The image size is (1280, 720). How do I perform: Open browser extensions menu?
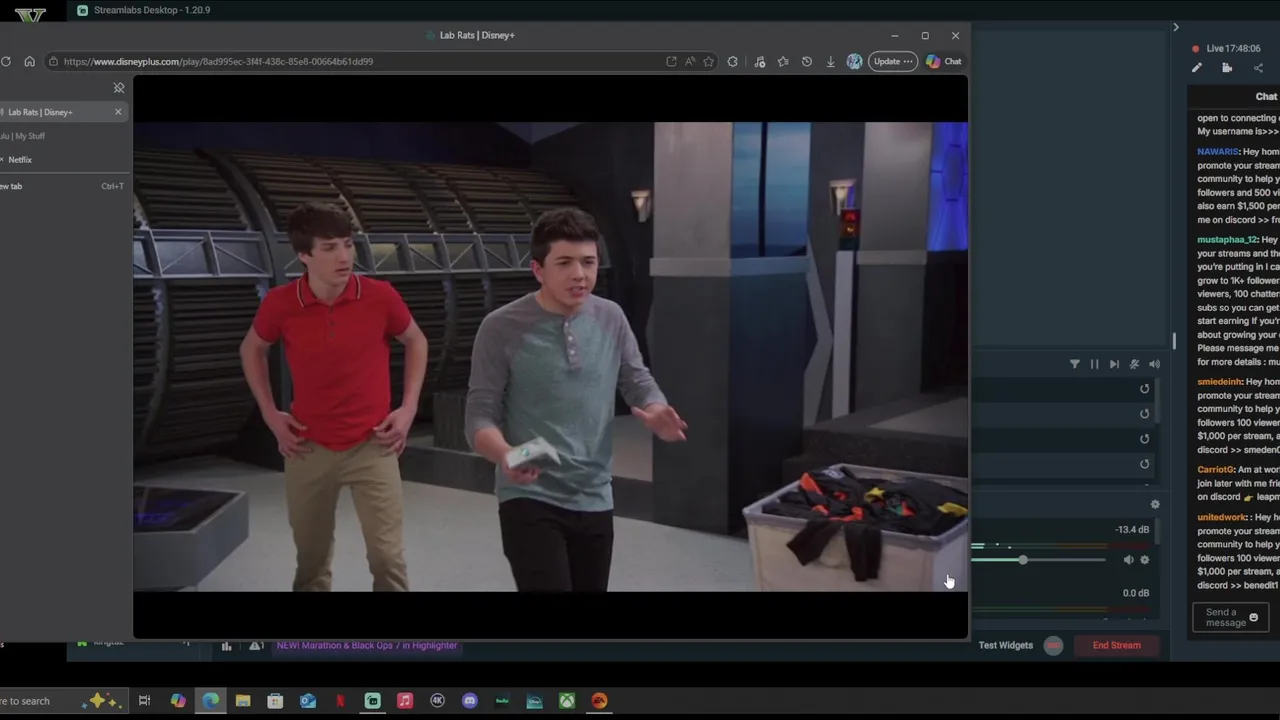(x=733, y=61)
